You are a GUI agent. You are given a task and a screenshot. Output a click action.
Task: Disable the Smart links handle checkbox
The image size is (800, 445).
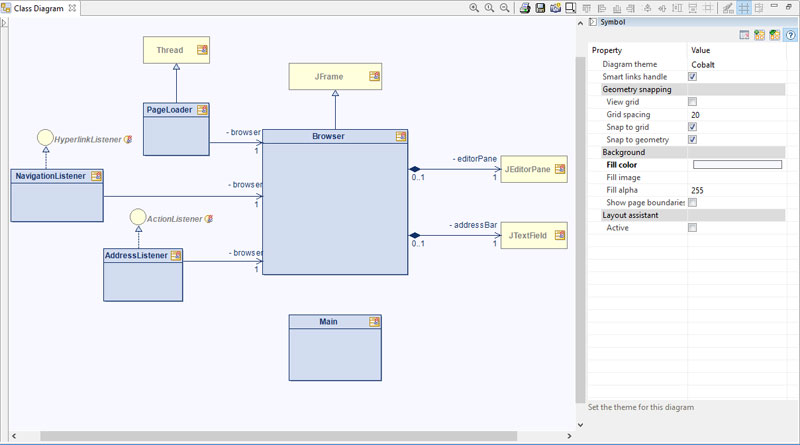(692, 77)
